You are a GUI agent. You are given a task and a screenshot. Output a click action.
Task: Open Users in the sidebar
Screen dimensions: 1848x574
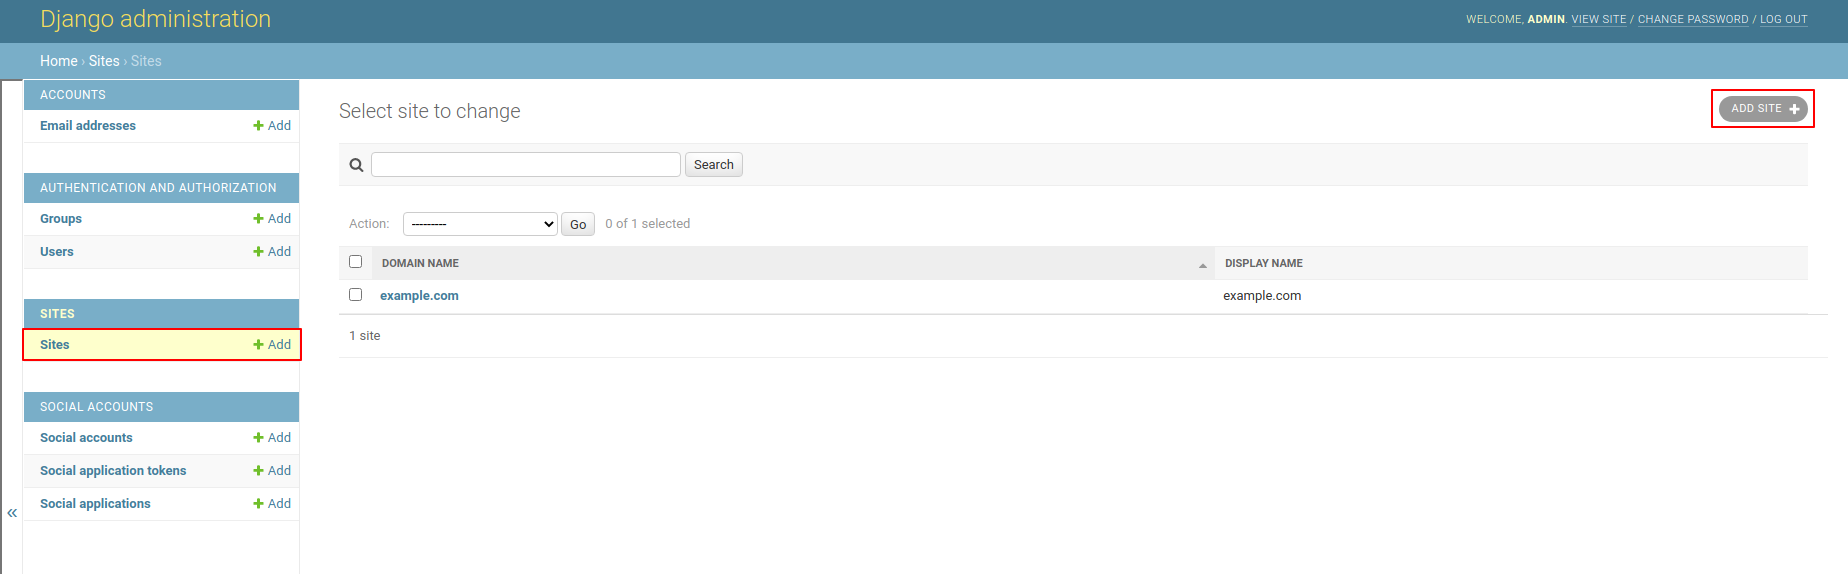click(57, 252)
